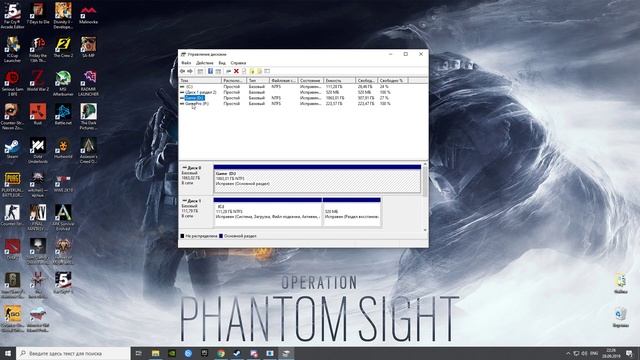The height and width of the screenshot is (360, 640).
Task: Open Steam from the taskbar
Action: pyautogui.click(x=237, y=353)
